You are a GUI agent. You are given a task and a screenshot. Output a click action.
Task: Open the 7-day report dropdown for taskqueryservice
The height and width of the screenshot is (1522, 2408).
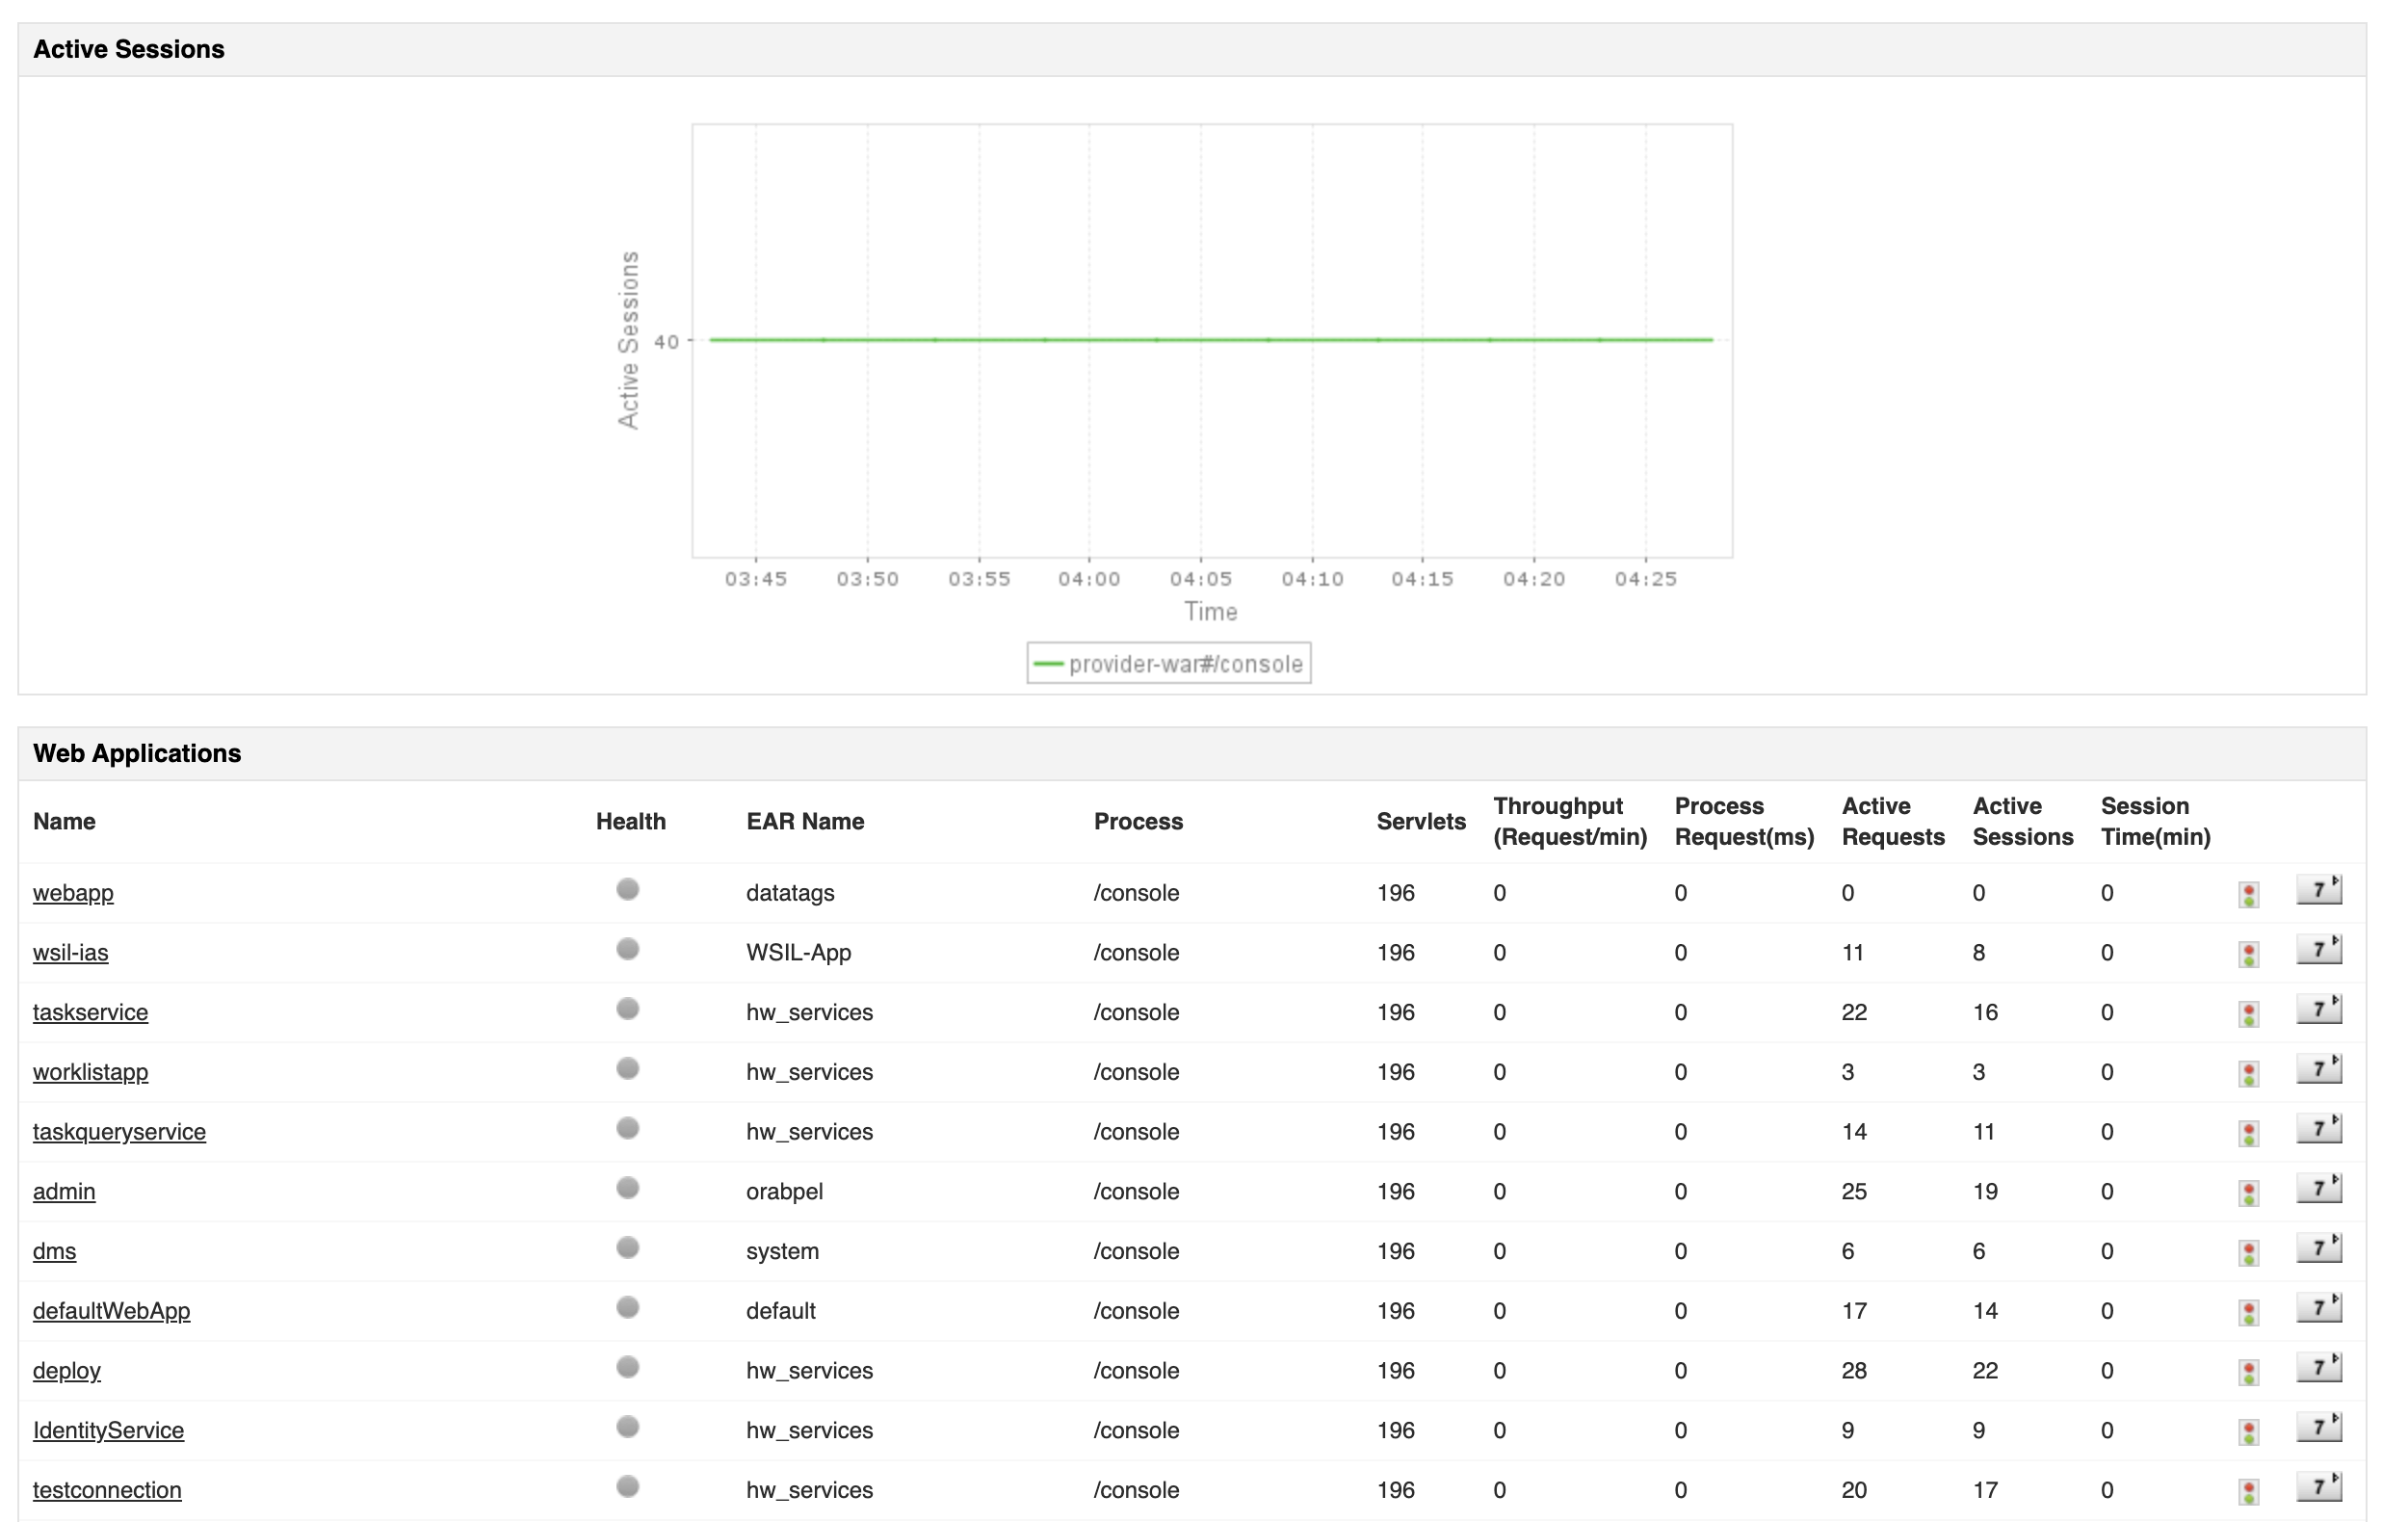pos(2321,1127)
